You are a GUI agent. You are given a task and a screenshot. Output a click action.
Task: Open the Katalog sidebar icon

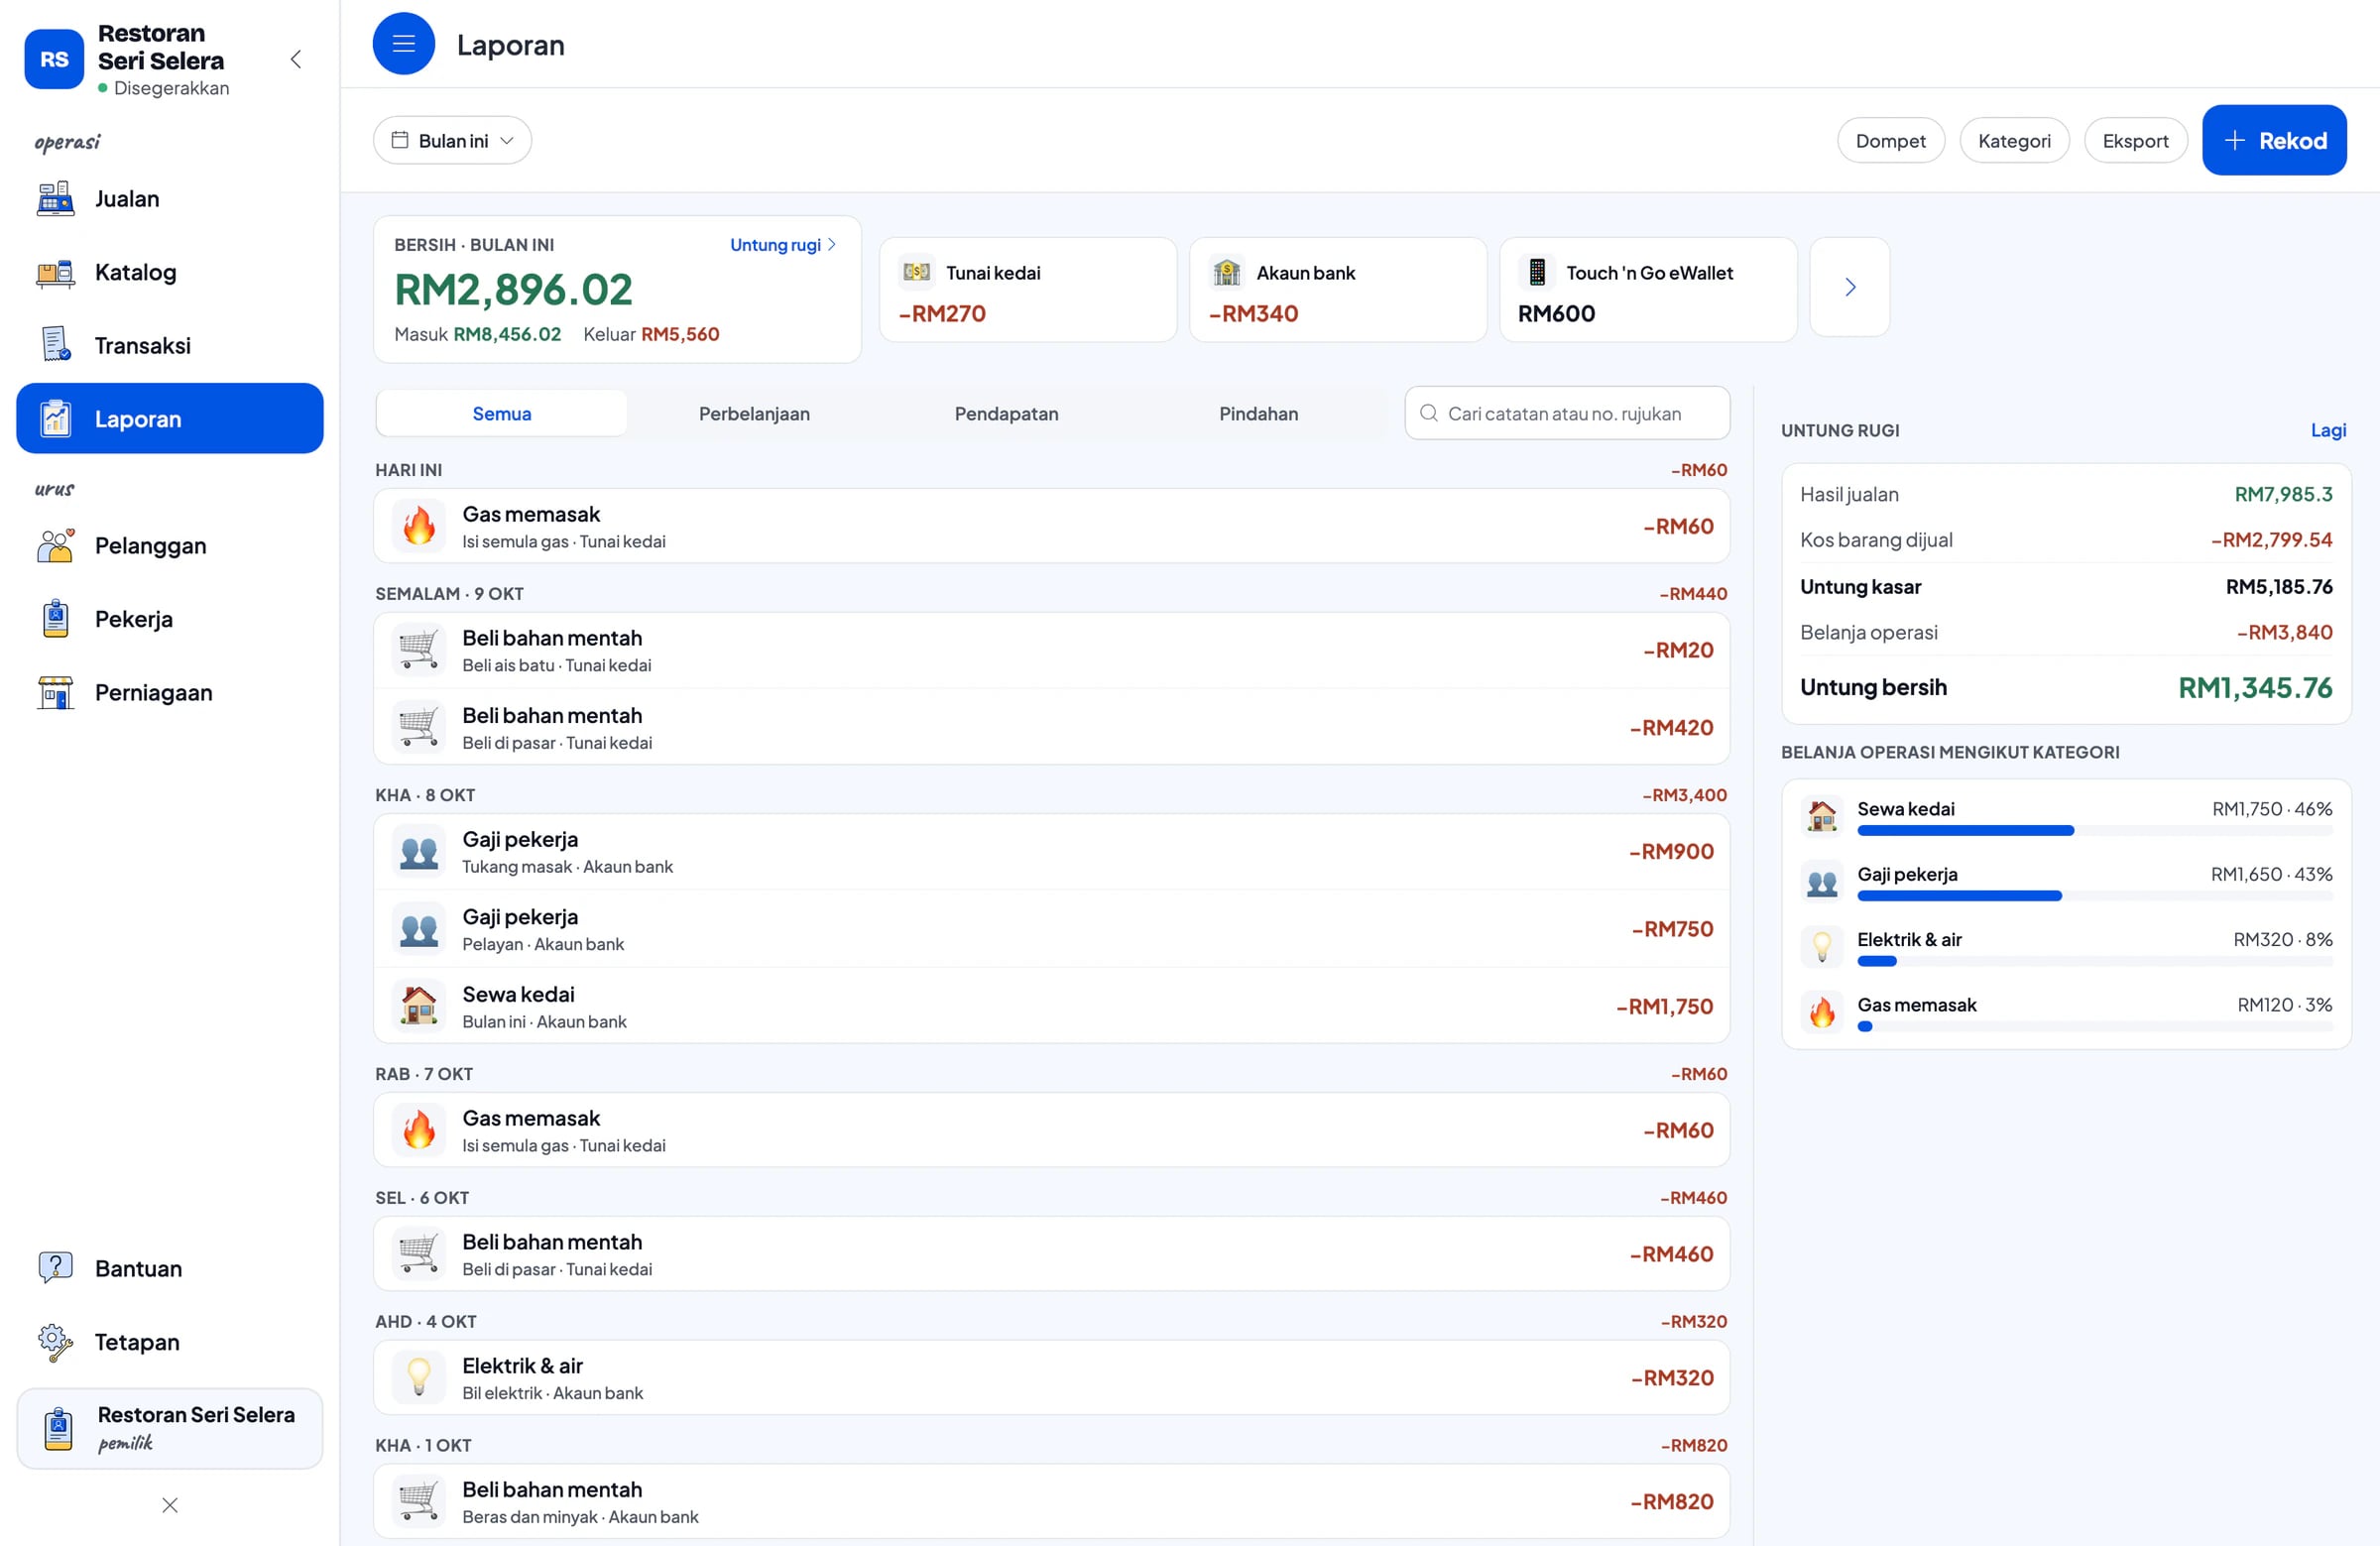click(55, 272)
